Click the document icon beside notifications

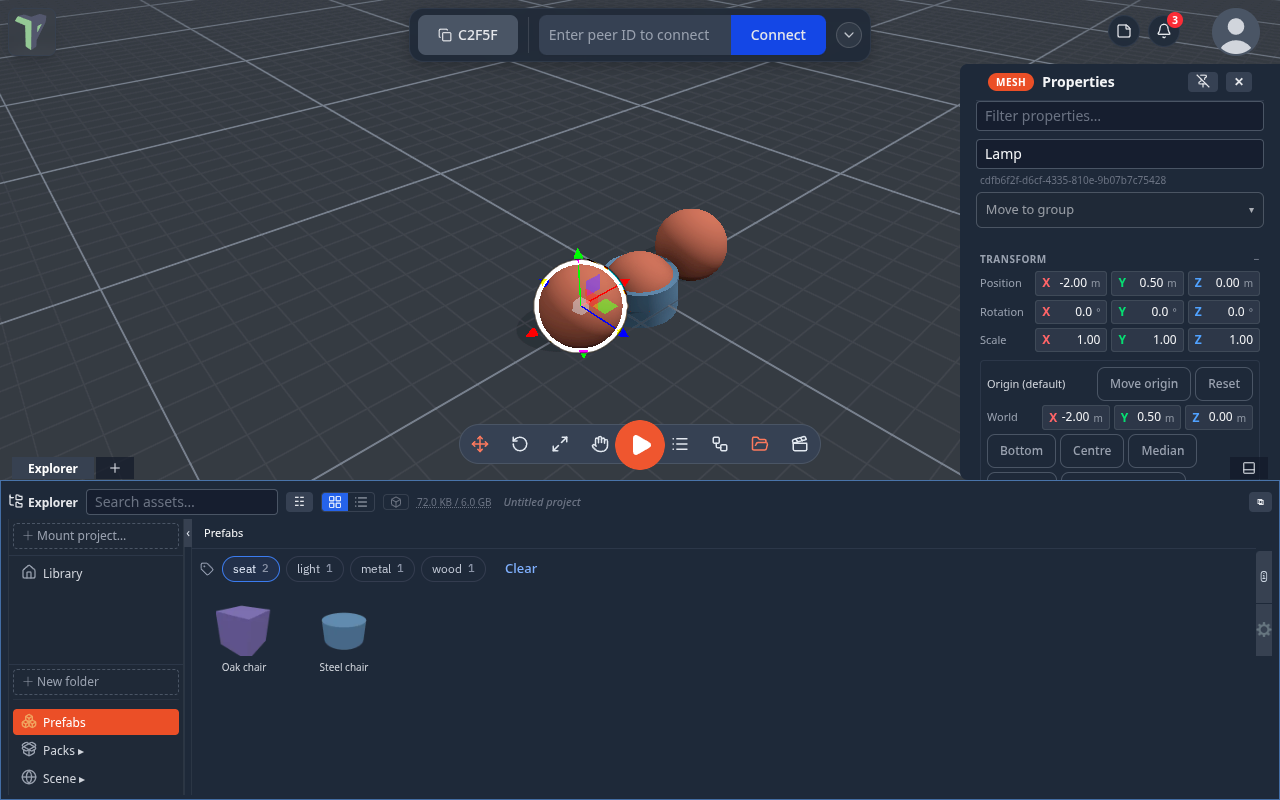click(x=1124, y=31)
